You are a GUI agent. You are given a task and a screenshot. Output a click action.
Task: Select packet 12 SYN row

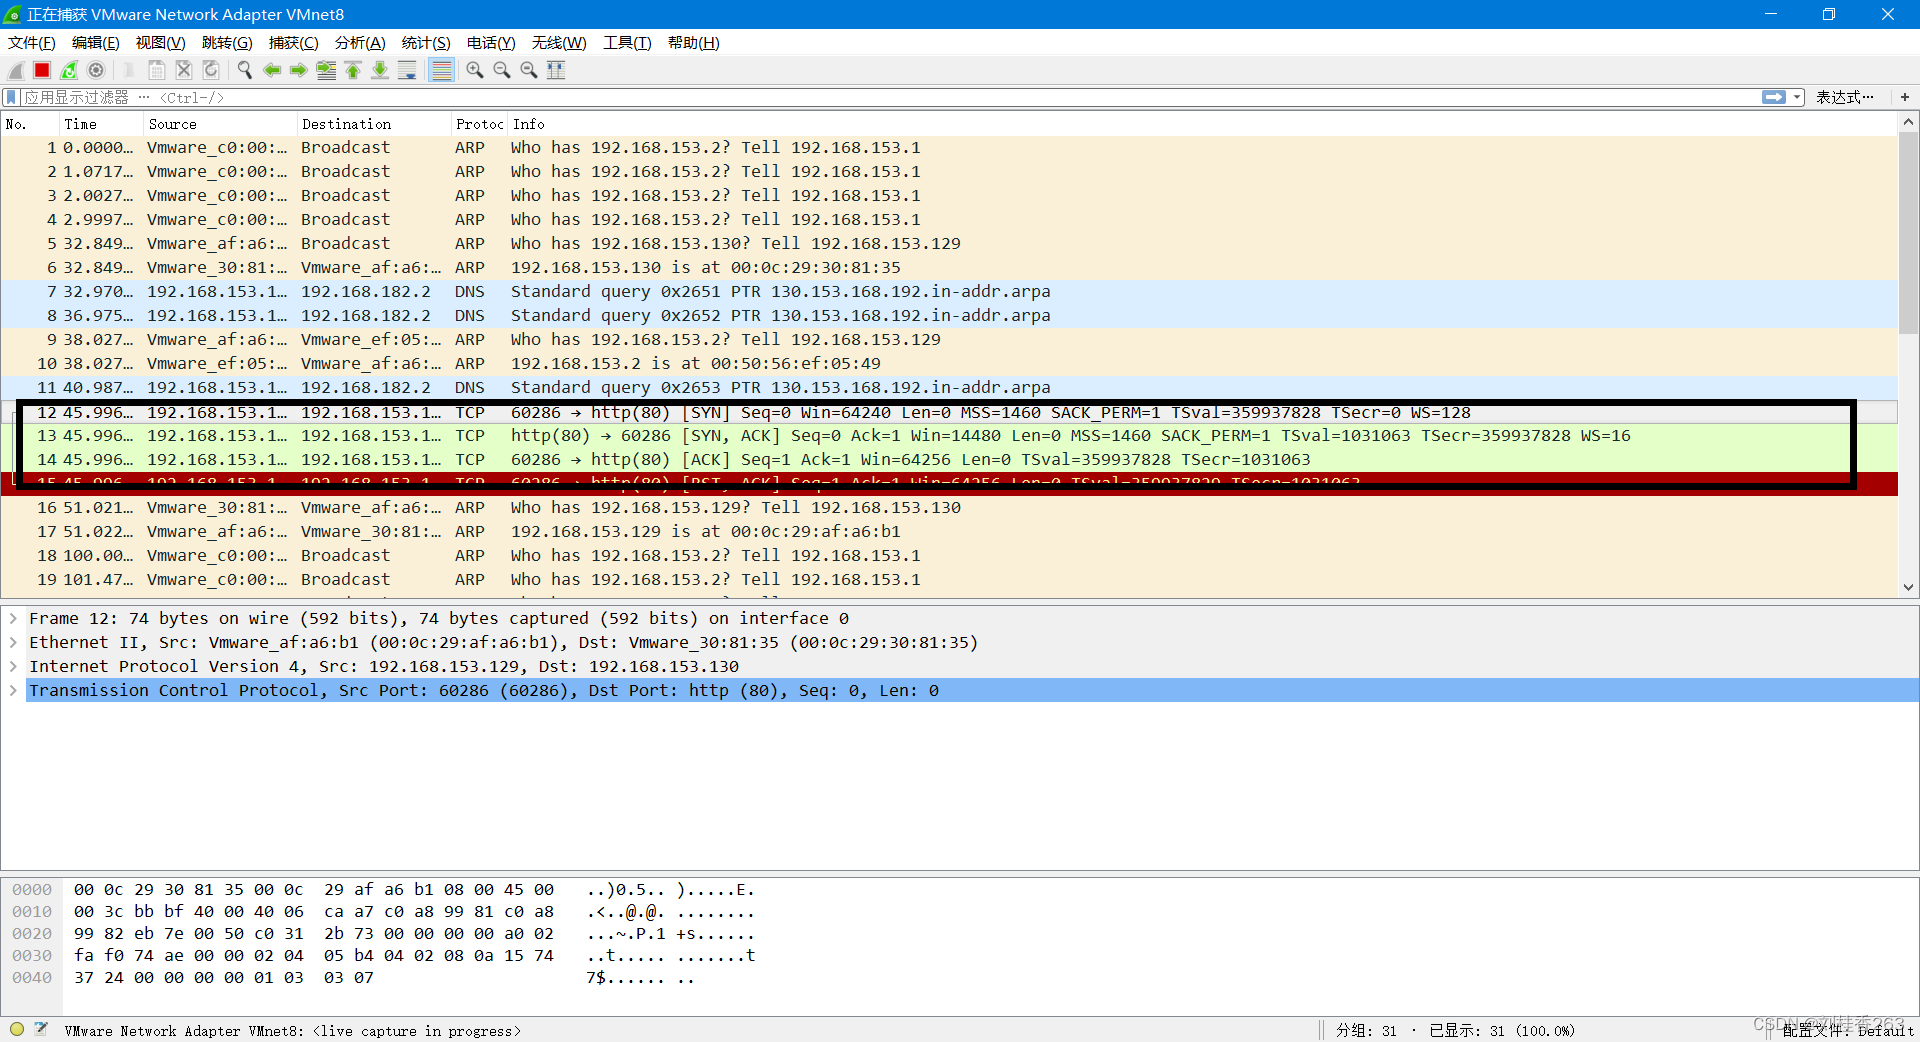[948, 412]
